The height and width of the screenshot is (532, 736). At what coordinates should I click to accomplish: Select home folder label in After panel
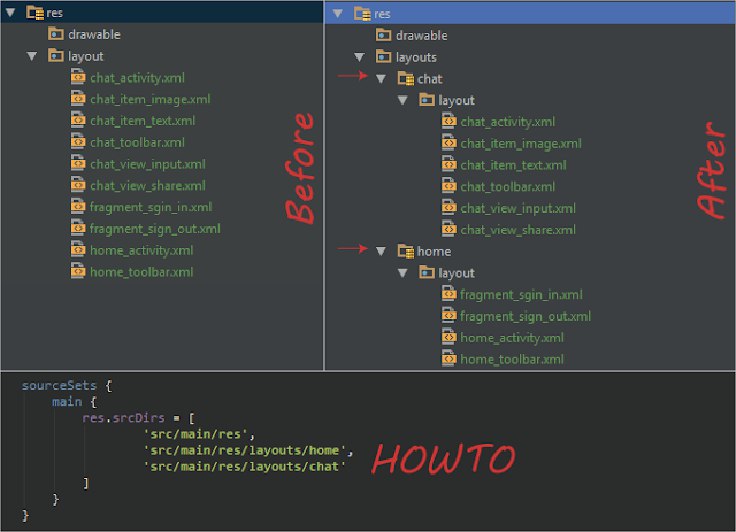point(434,252)
